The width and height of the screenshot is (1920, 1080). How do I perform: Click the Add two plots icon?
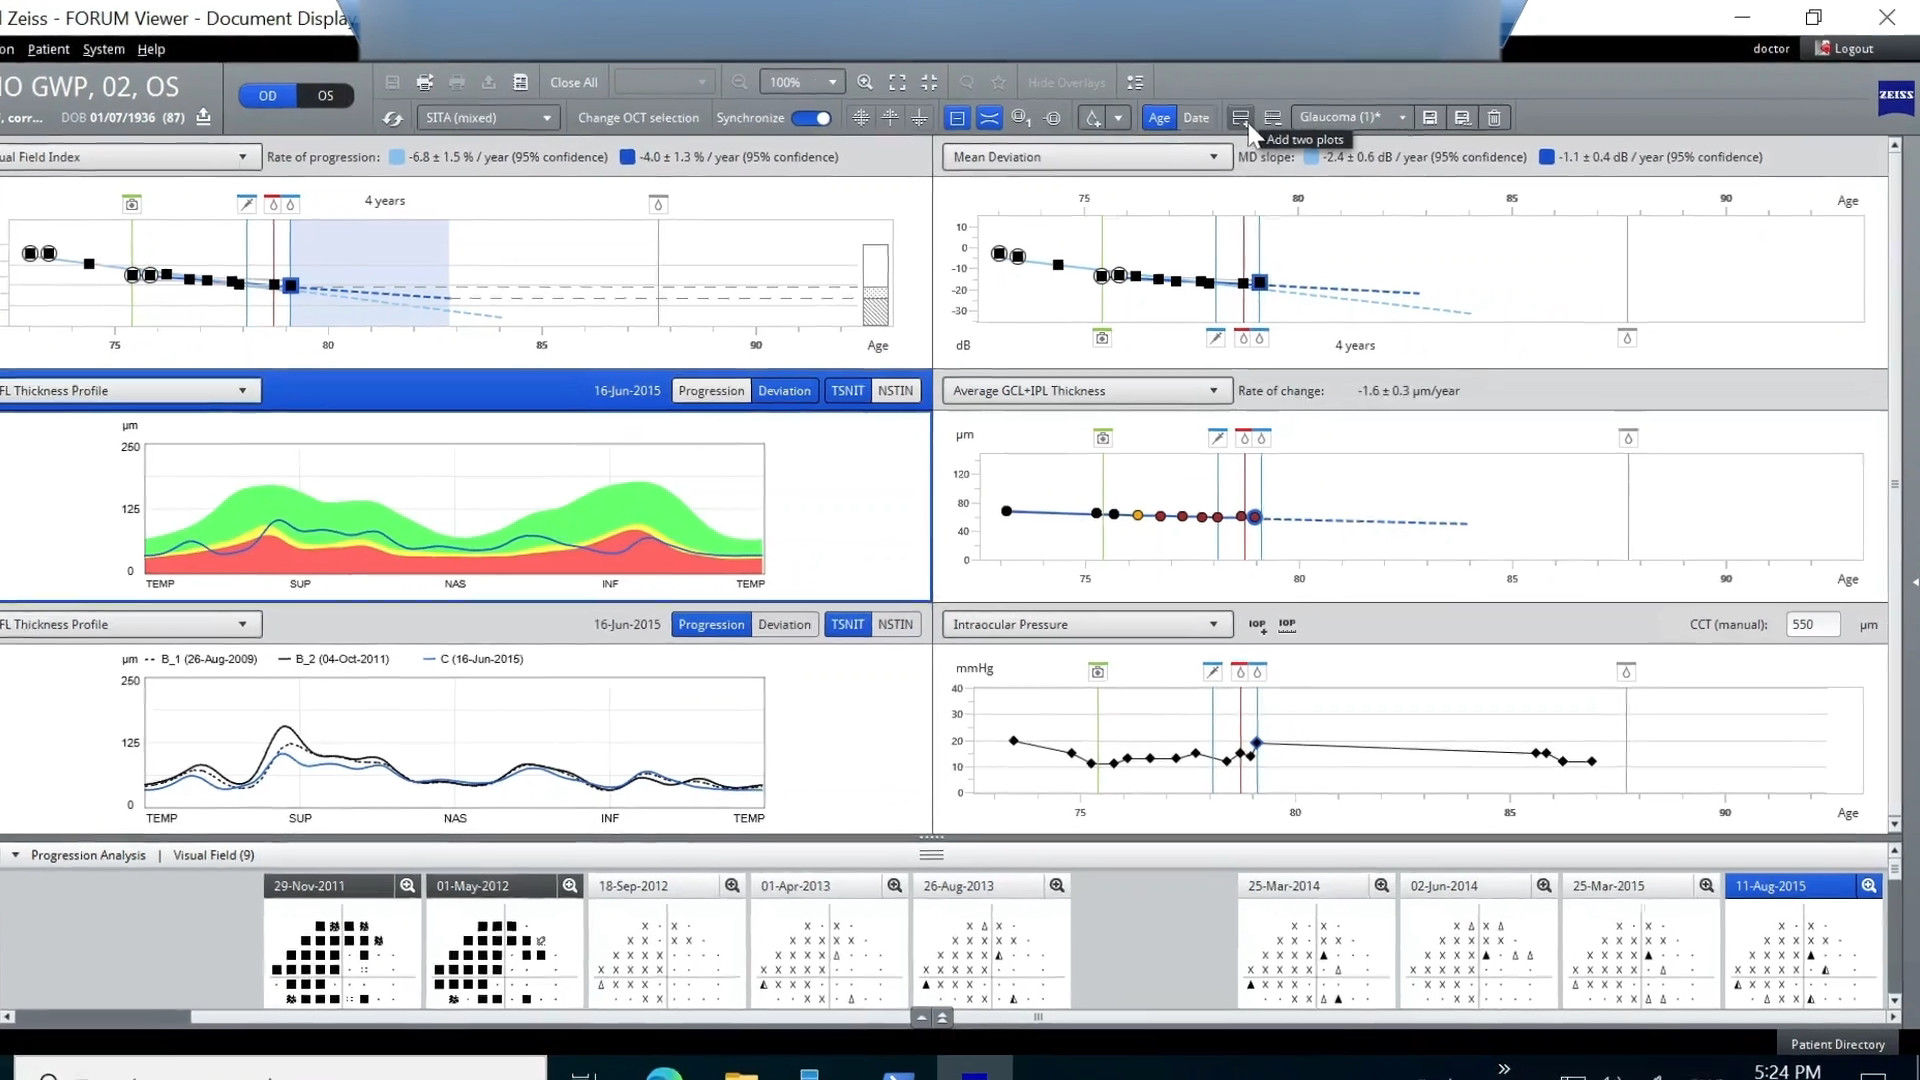[x=1240, y=117]
